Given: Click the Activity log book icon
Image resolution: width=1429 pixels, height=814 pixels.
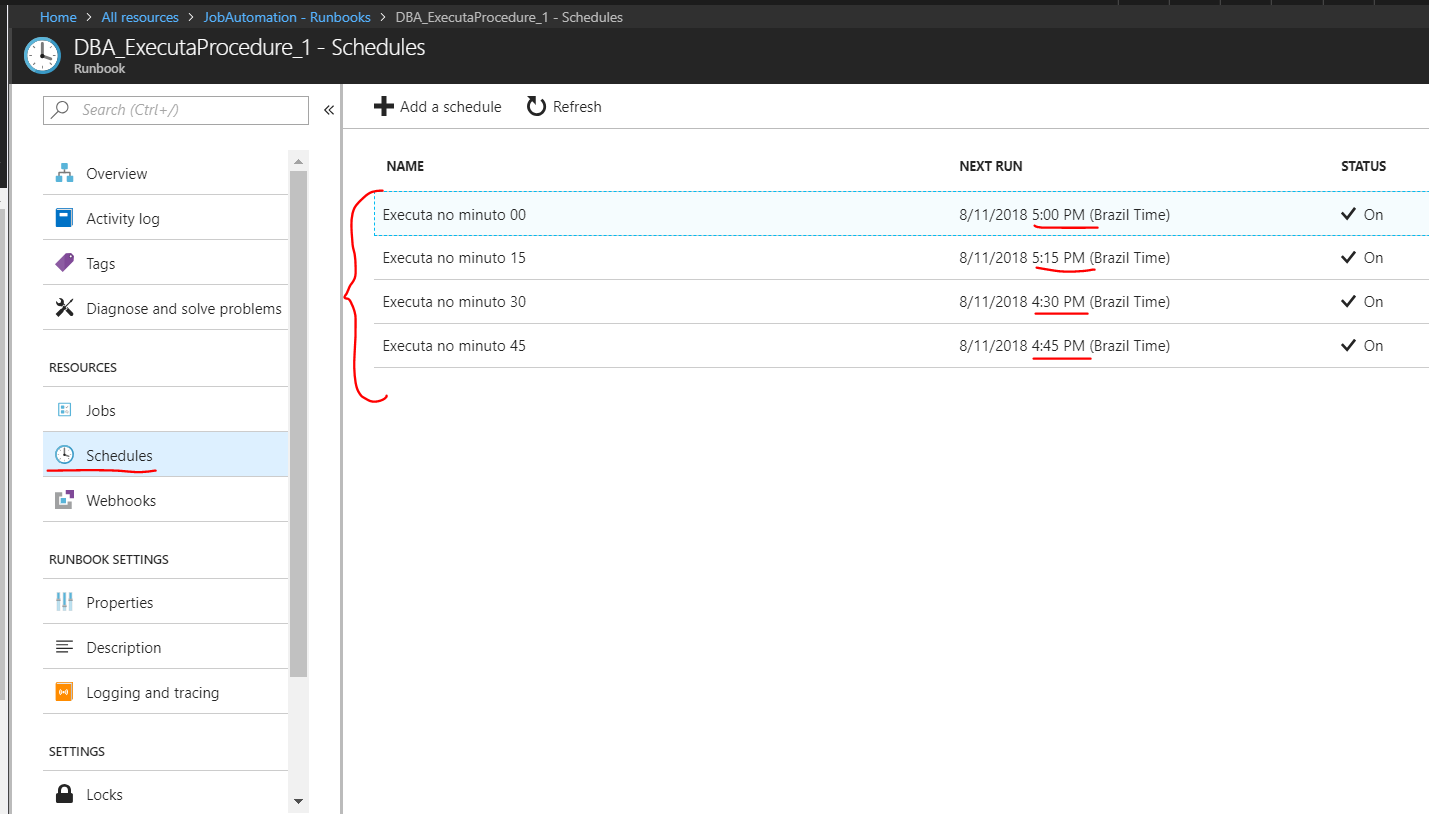Looking at the screenshot, I should tap(64, 218).
